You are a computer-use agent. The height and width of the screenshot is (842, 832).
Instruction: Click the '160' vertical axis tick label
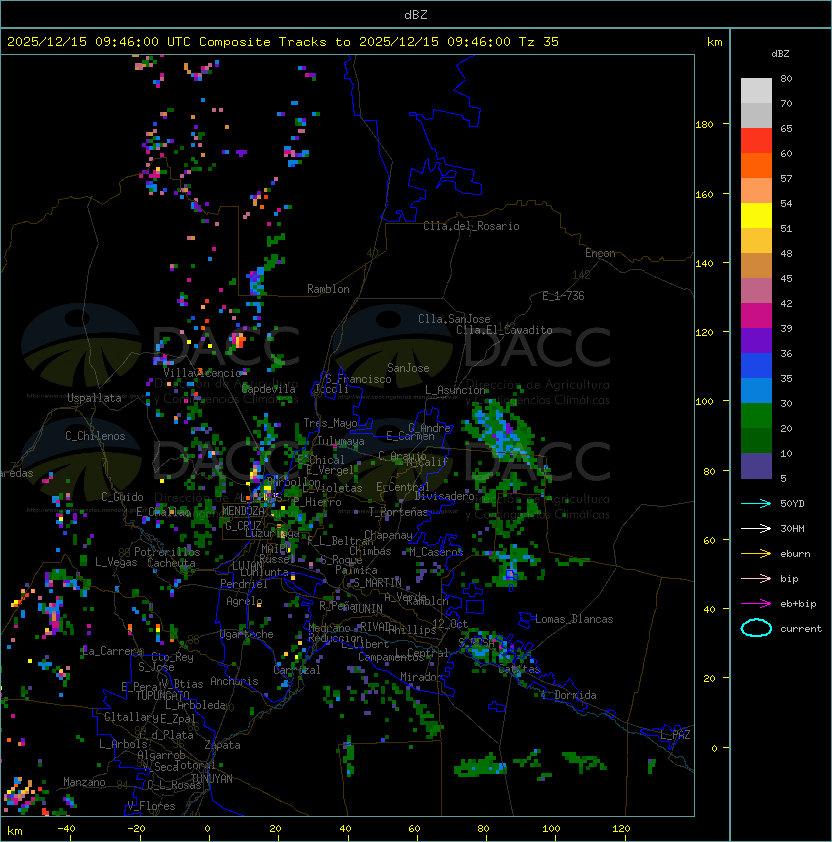coord(704,194)
